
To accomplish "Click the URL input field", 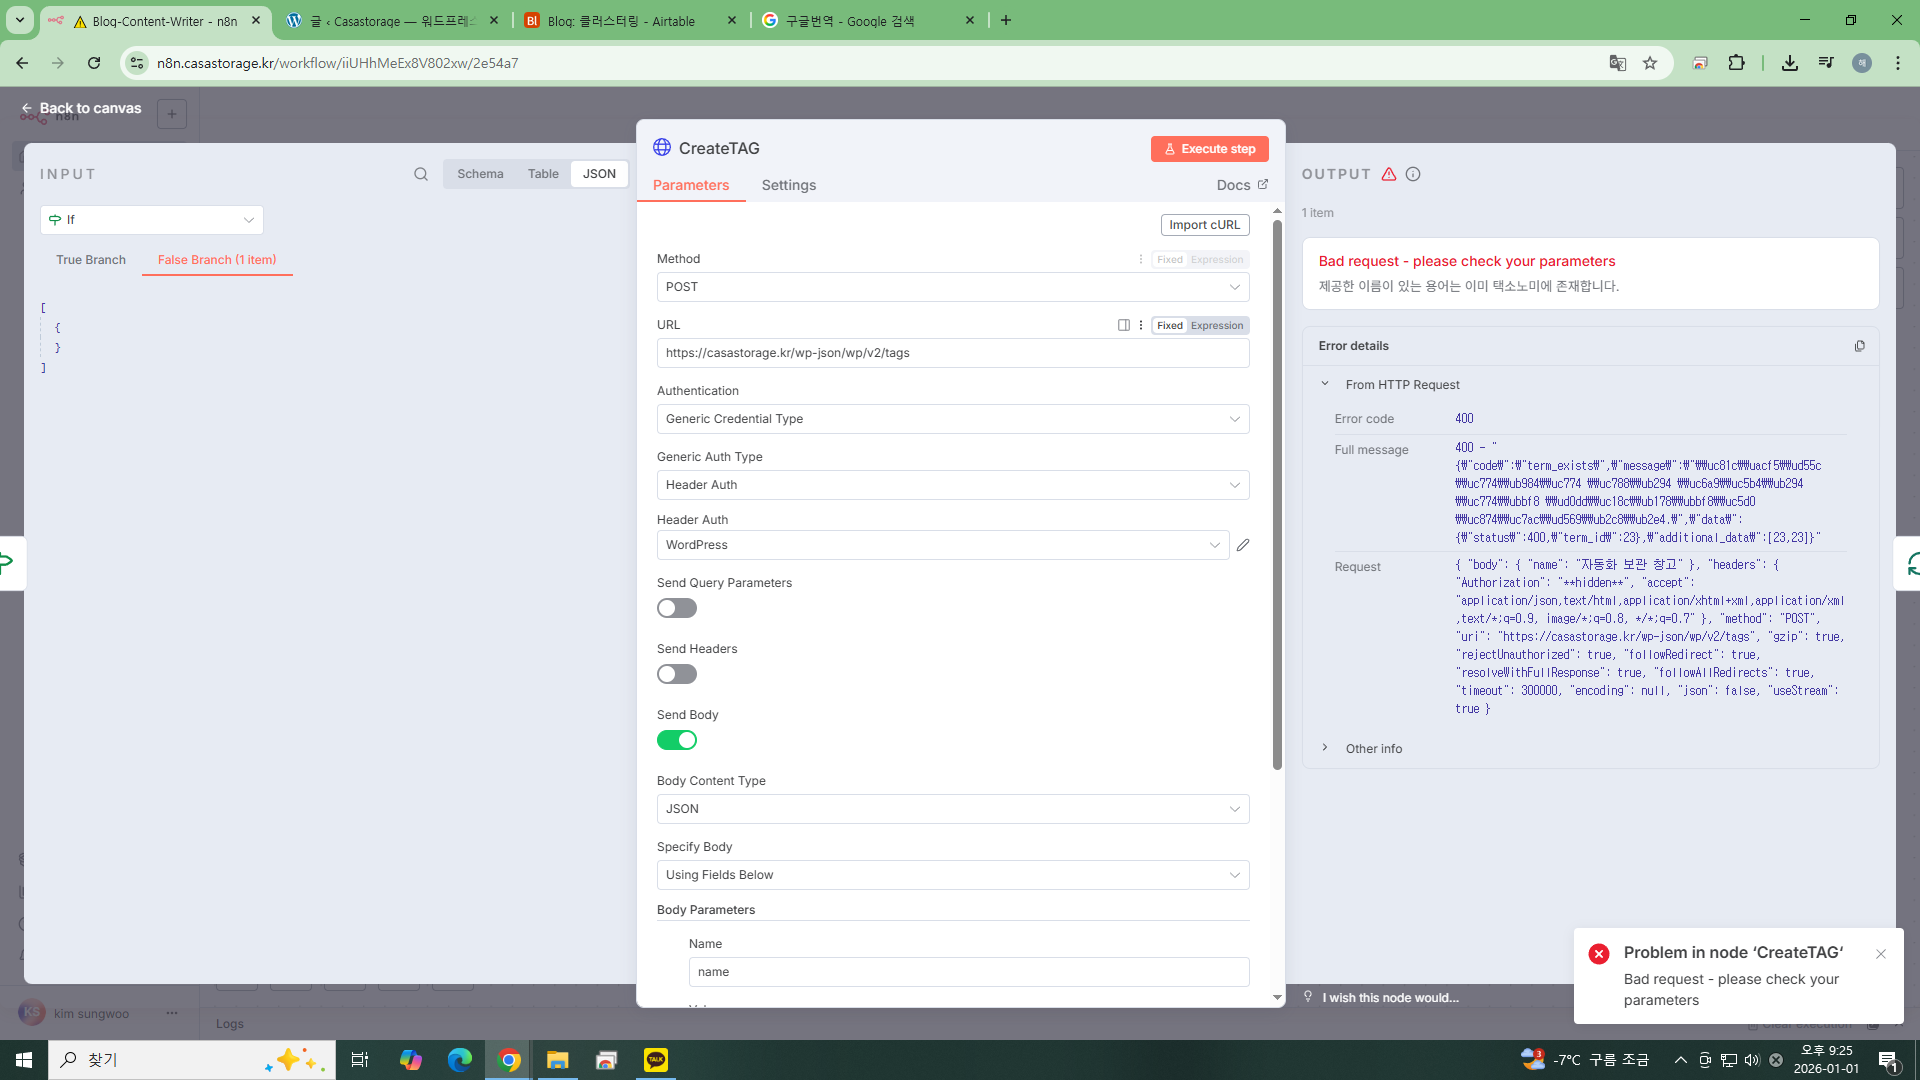I will click(x=952, y=353).
